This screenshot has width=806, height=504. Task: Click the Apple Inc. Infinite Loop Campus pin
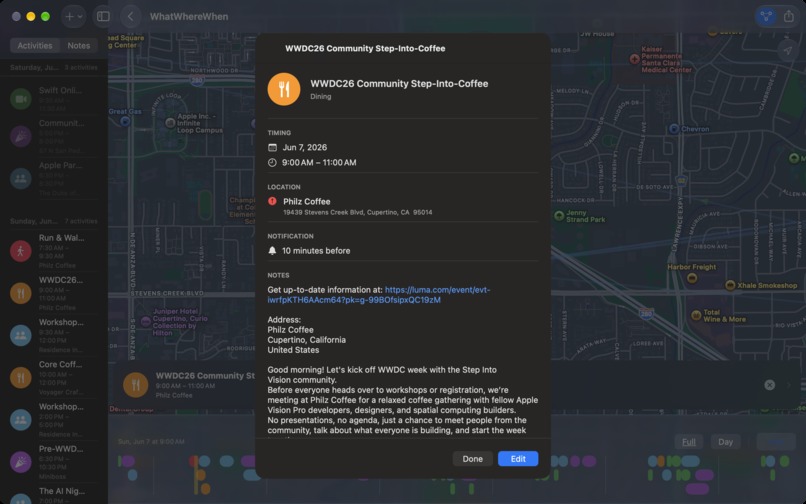pos(170,122)
